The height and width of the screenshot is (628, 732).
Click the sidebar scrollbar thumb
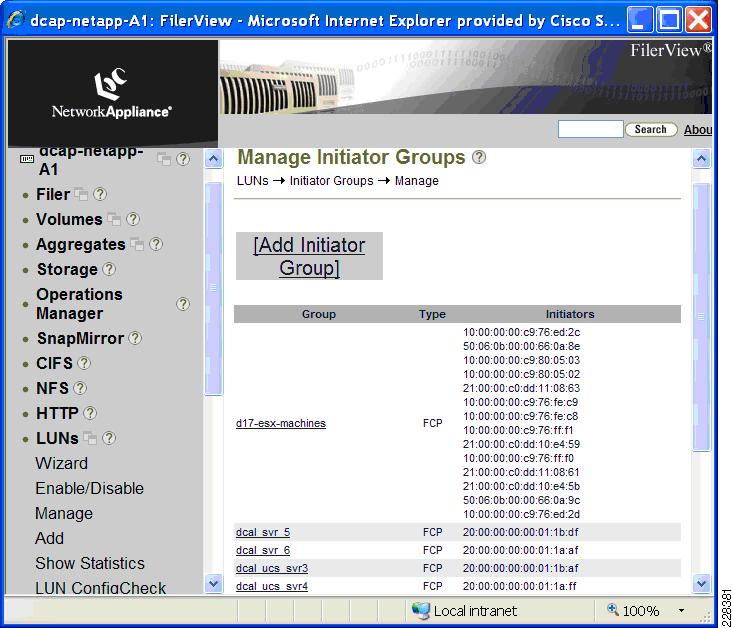point(213,289)
